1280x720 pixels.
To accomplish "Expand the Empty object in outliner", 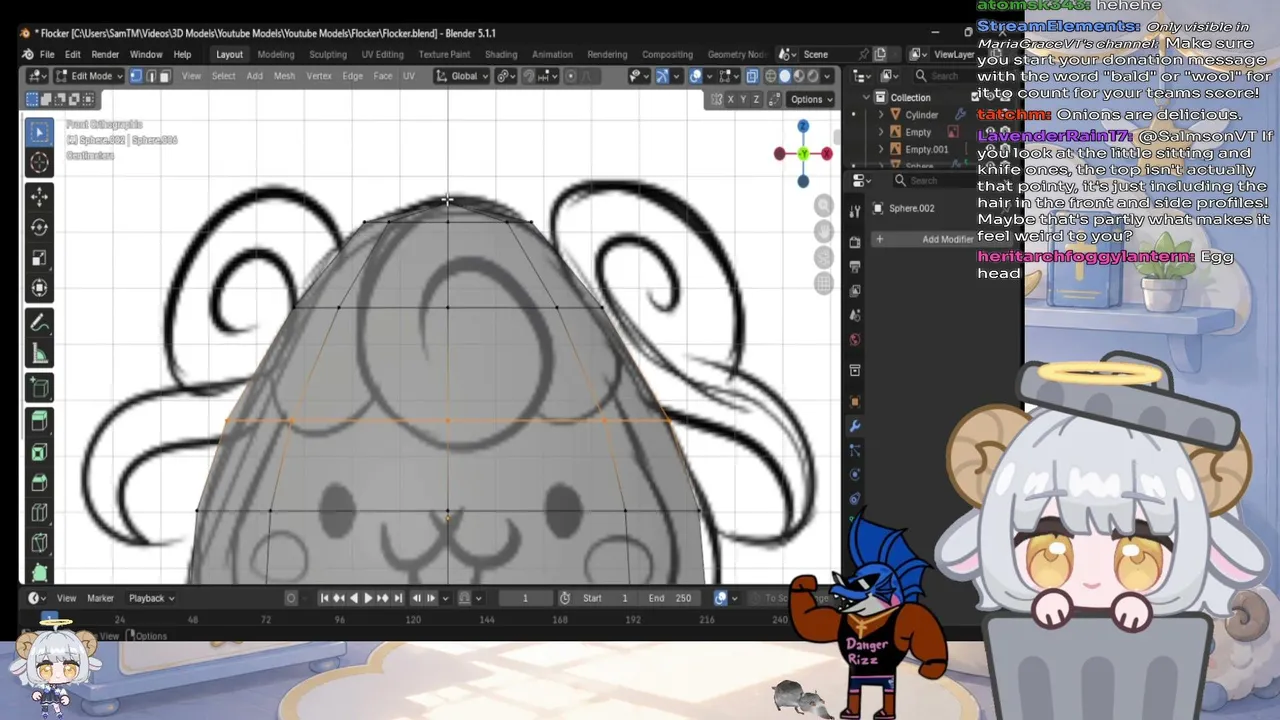I will pos(881,132).
